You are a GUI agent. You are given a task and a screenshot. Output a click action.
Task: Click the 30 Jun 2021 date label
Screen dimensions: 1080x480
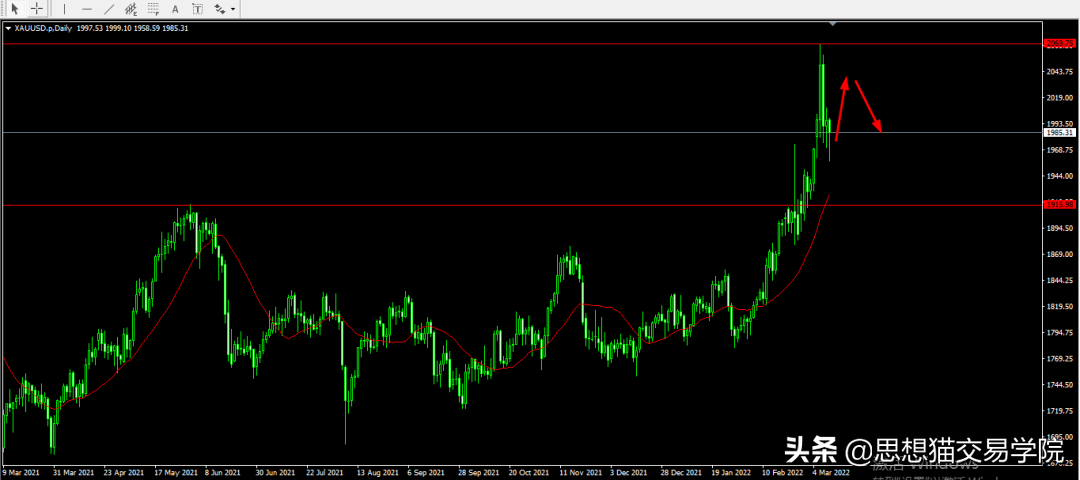point(276,473)
